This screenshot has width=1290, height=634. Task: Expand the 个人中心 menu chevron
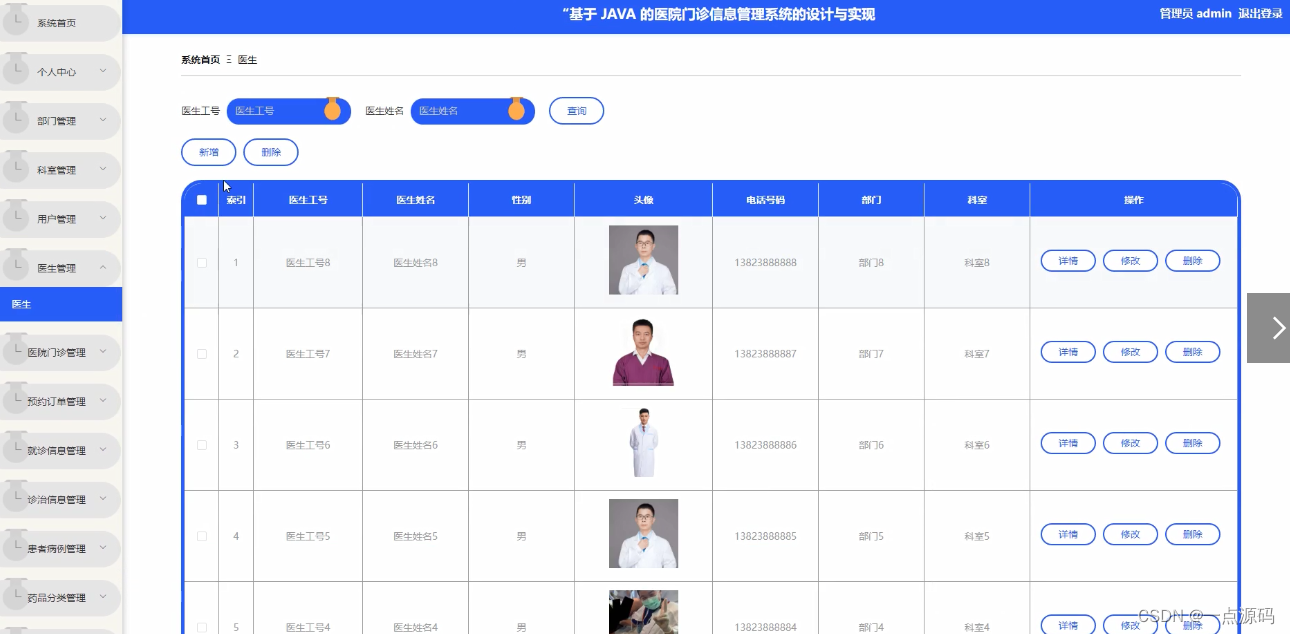pyautogui.click(x=103, y=71)
